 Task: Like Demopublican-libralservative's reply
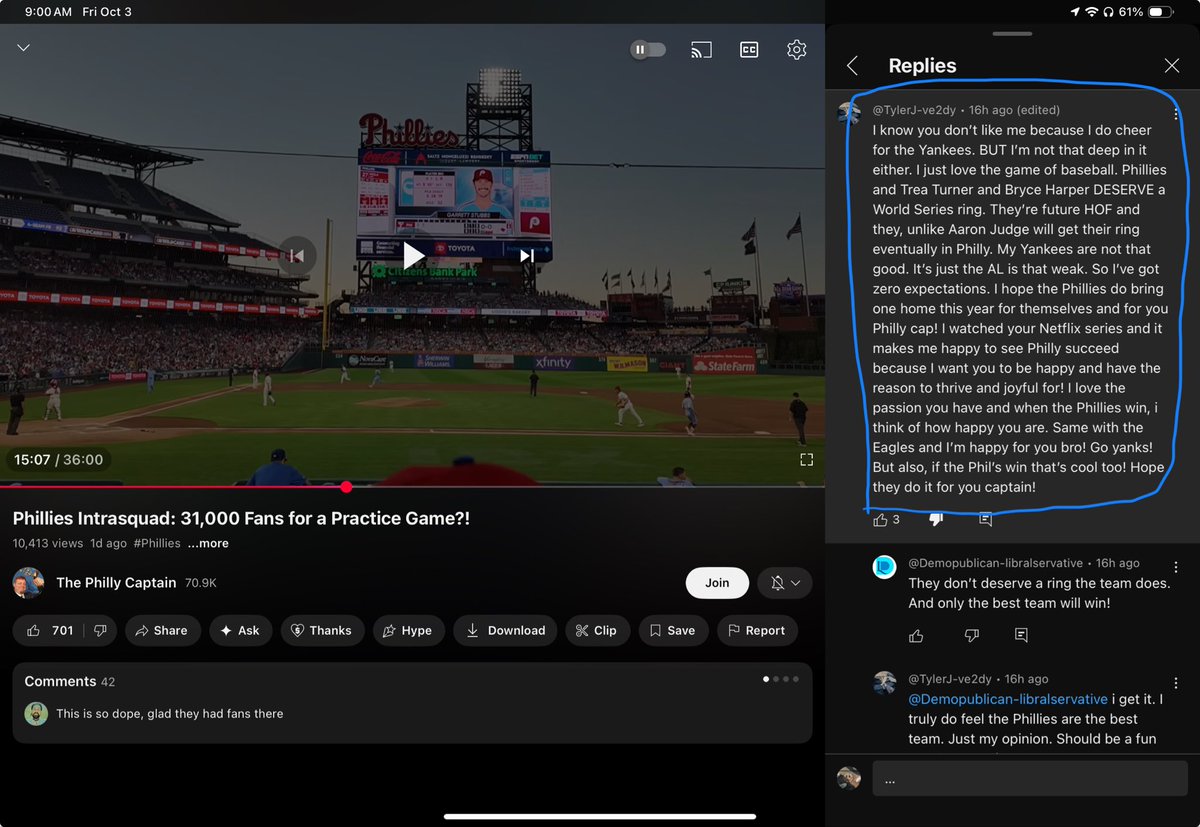[916, 635]
